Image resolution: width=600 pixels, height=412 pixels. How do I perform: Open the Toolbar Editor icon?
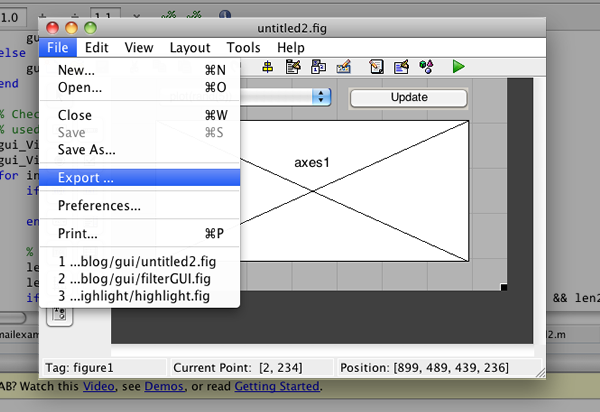coord(343,67)
